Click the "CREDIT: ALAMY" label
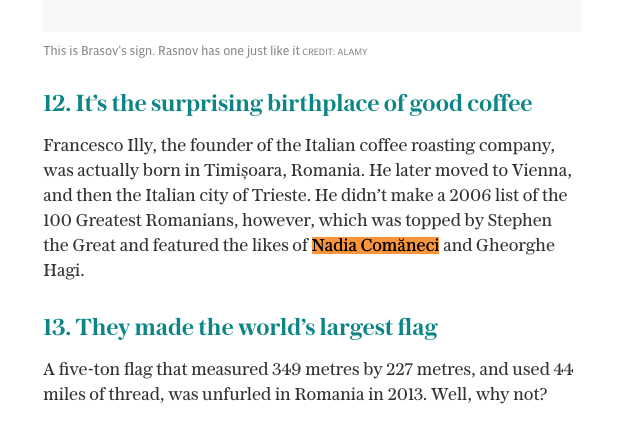This screenshot has width=637, height=429. (334, 52)
